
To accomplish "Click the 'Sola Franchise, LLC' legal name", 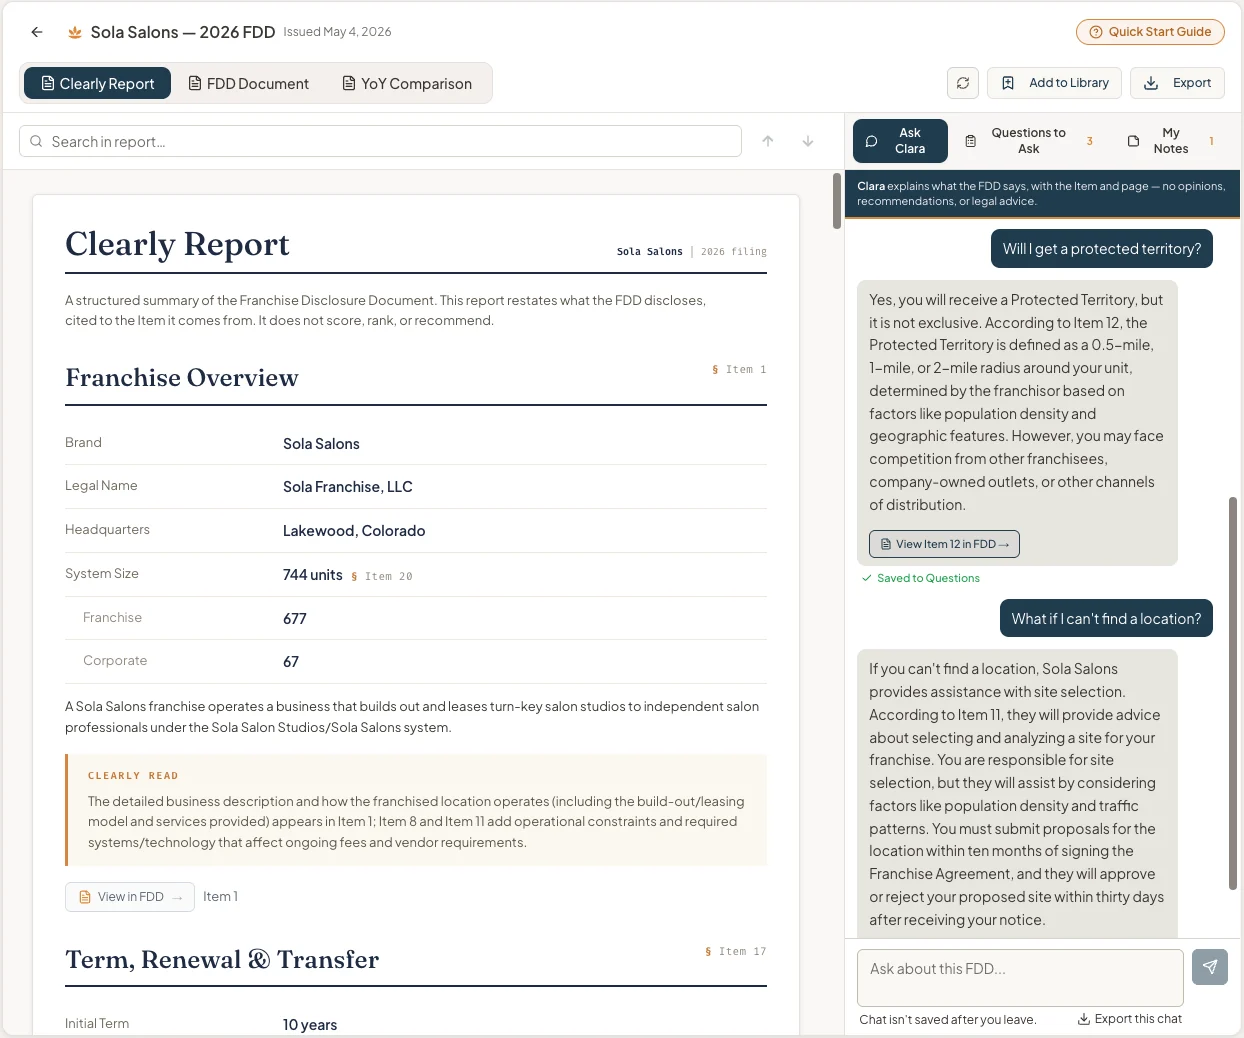I will coord(348,487).
